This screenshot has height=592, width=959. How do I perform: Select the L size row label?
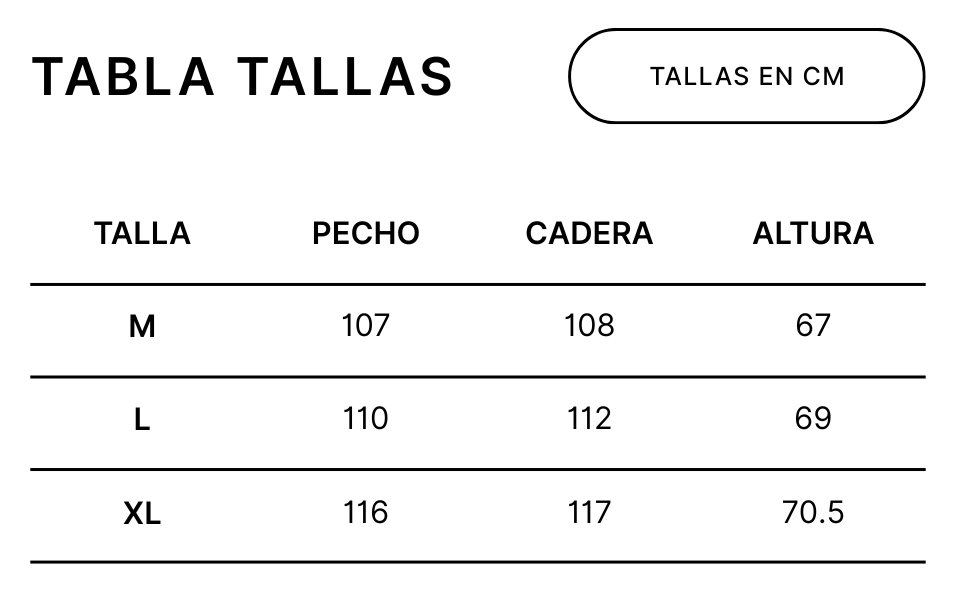142,420
